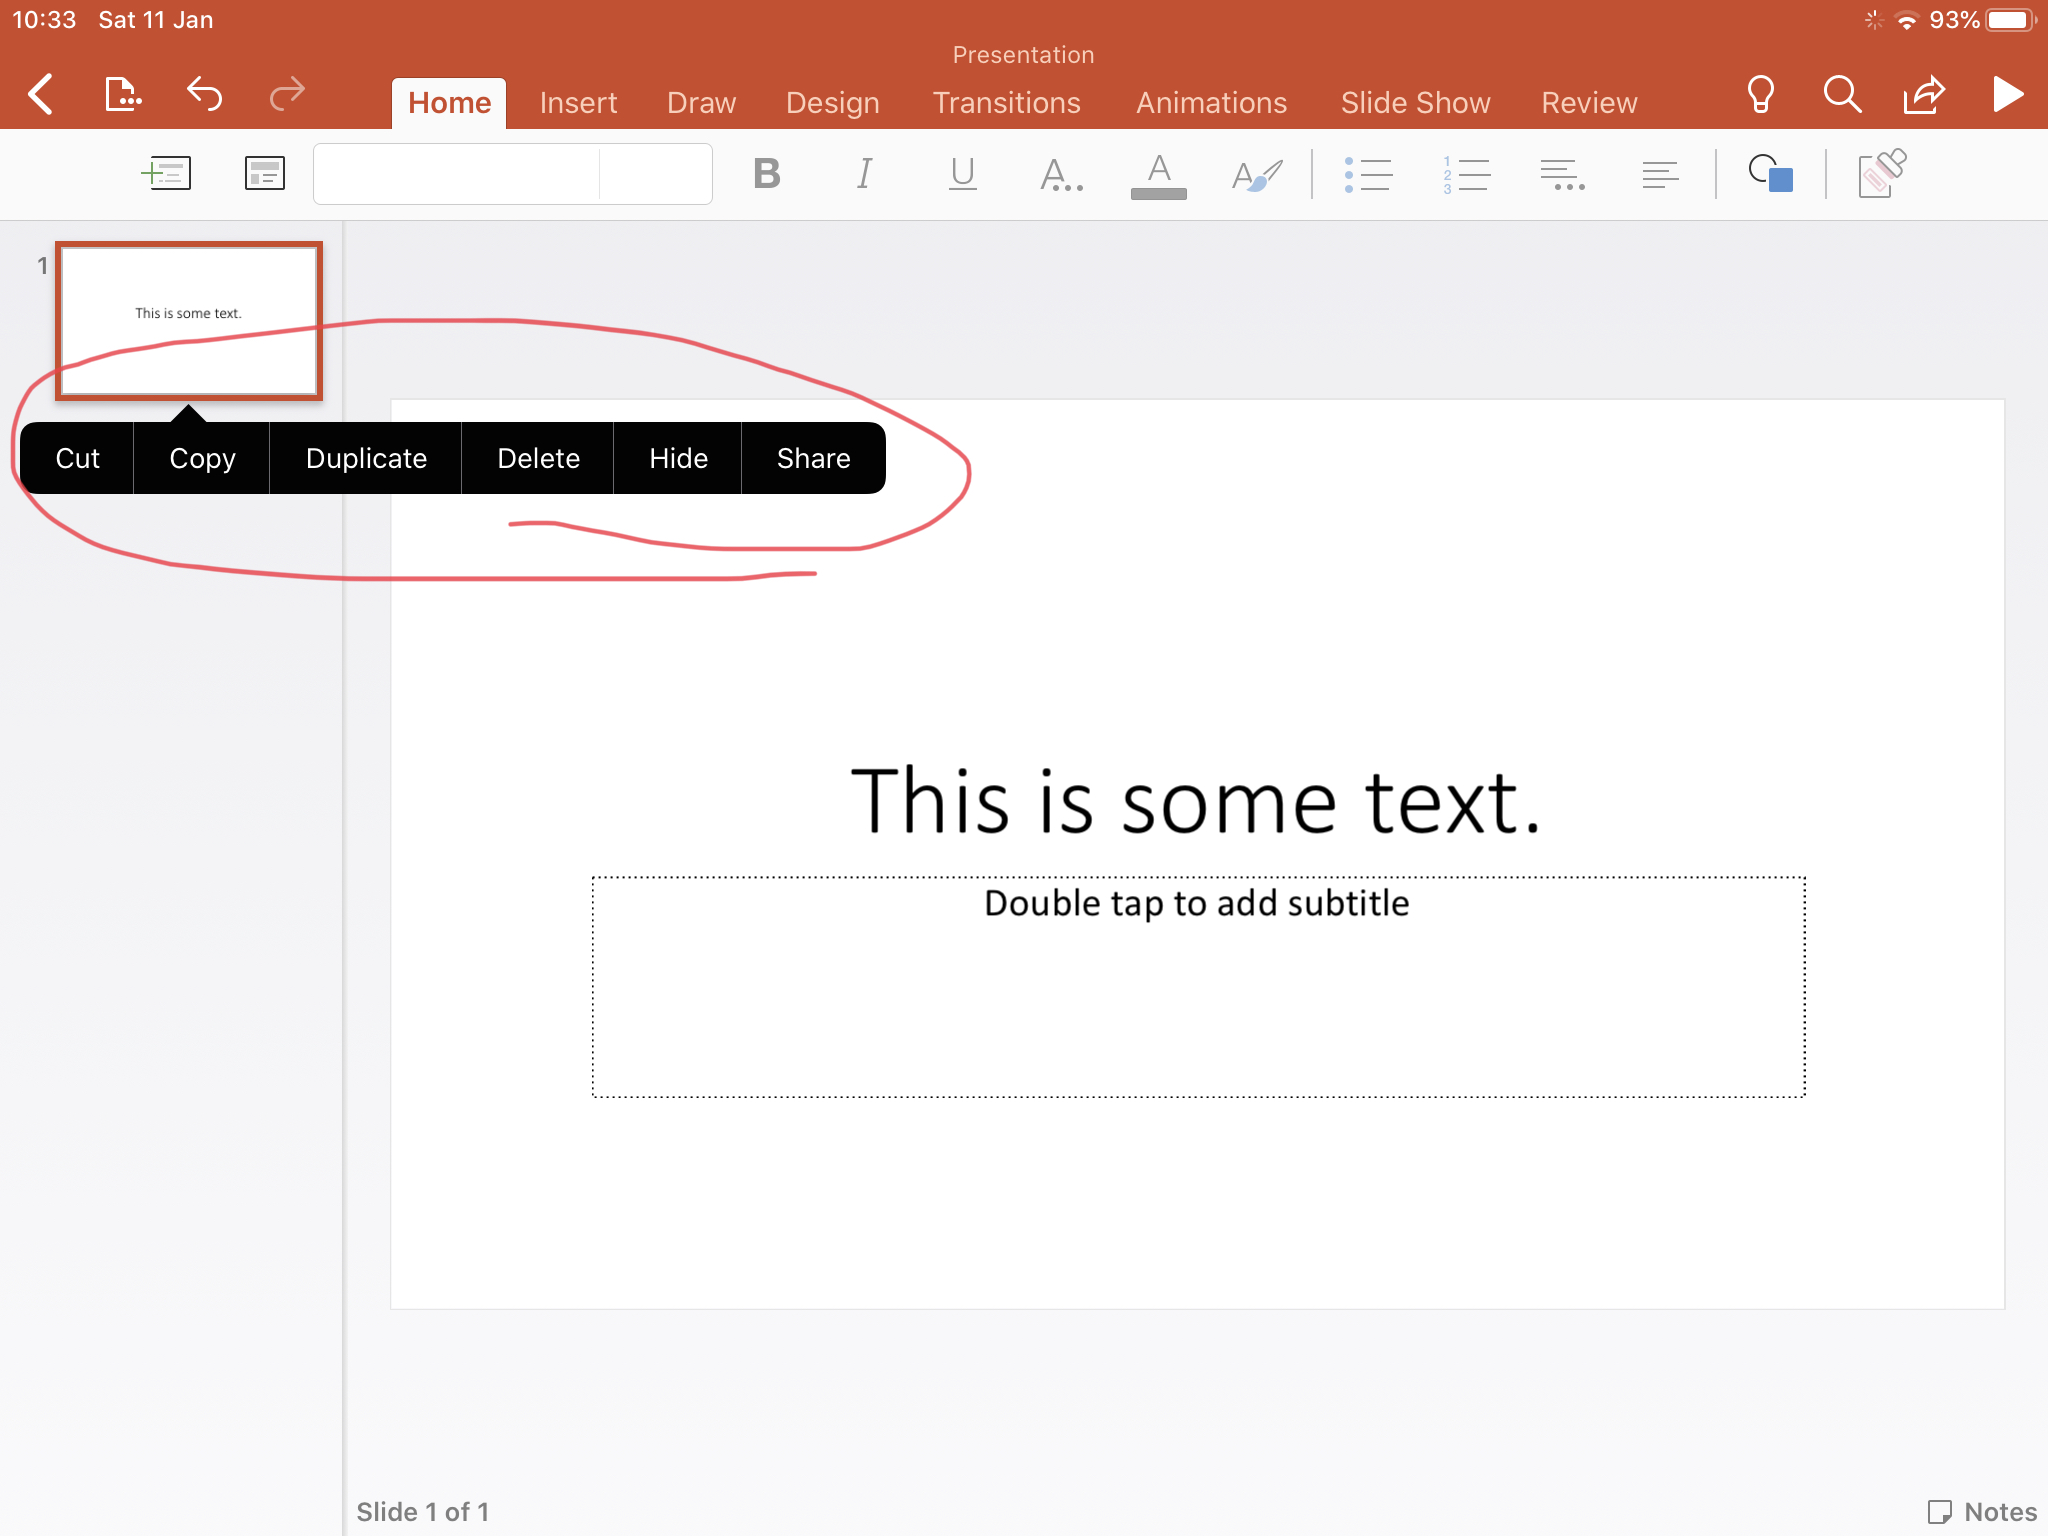
Task: Open text styles with the brush icon
Action: point(1257,174)
